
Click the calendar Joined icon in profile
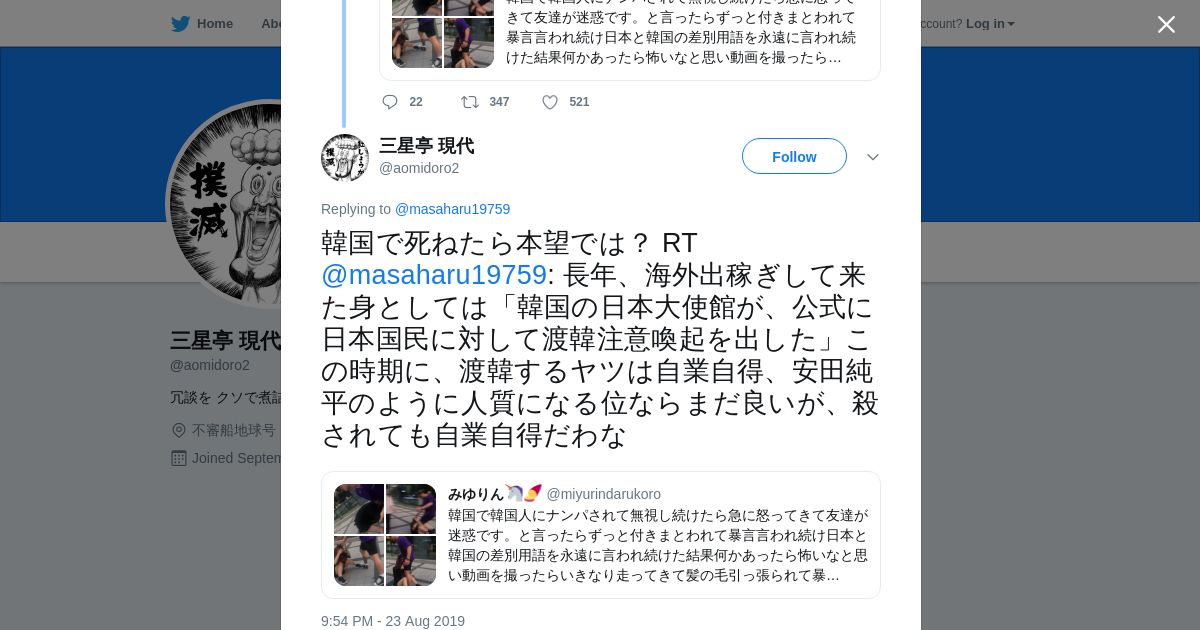(179, 458)
